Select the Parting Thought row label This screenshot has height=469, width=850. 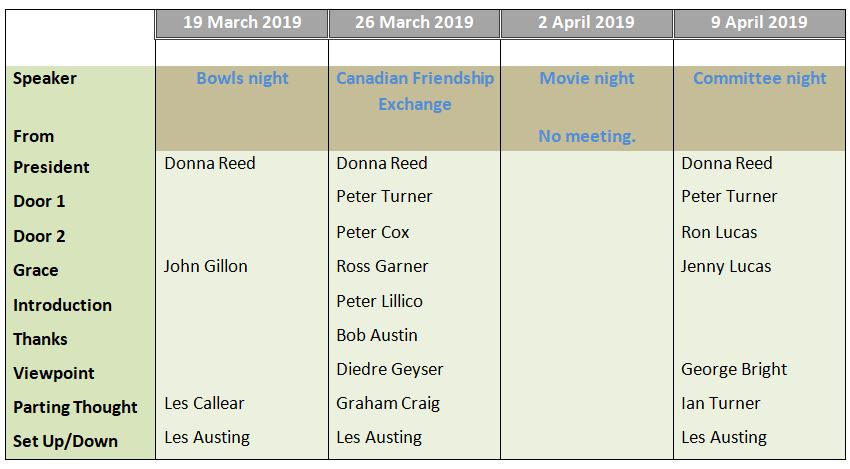(x=75, y=407)
